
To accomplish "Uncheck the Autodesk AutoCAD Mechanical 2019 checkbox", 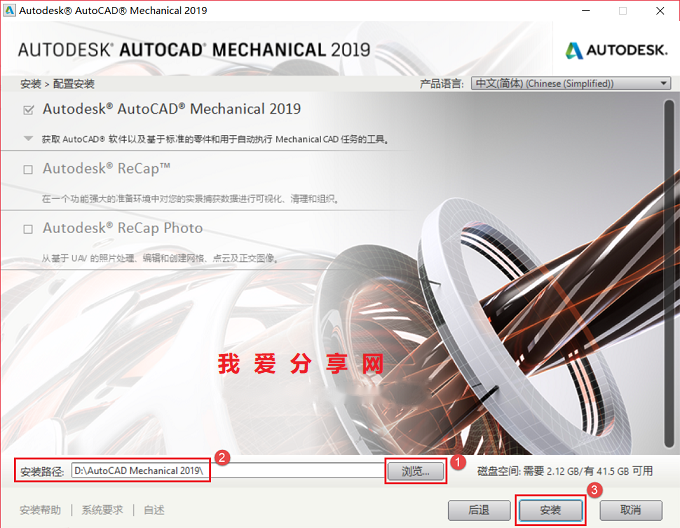I will click(28, 110).
